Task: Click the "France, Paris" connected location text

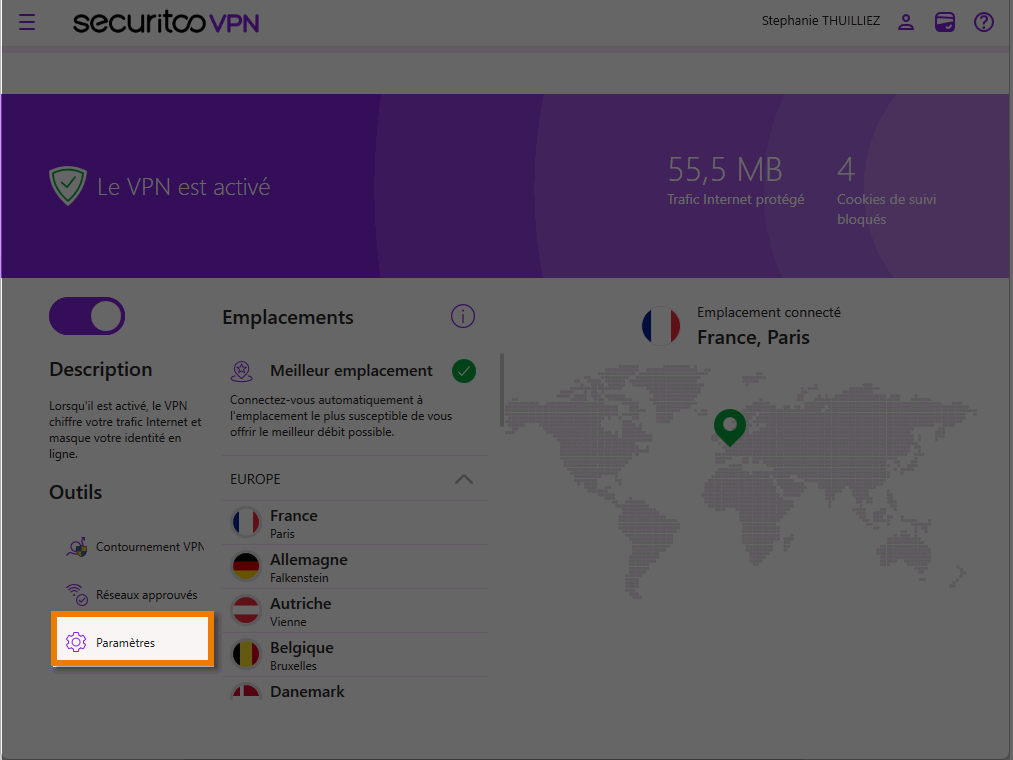Action: pos(753,337)
